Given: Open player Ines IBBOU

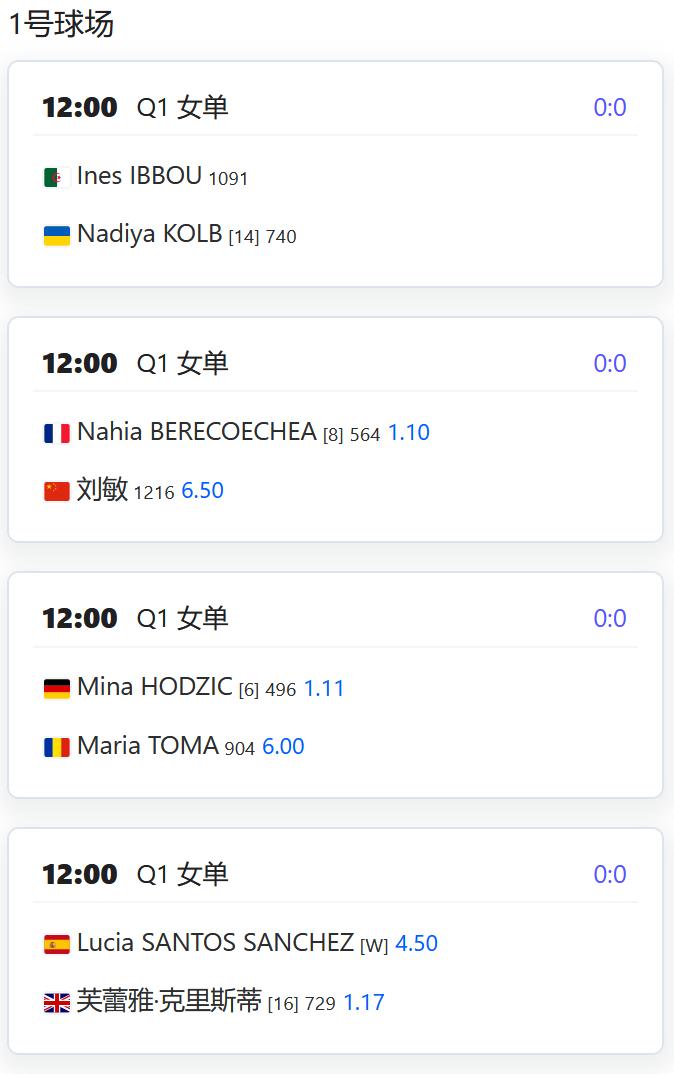Looking at the screenshot, I should (x=139, y=176).
